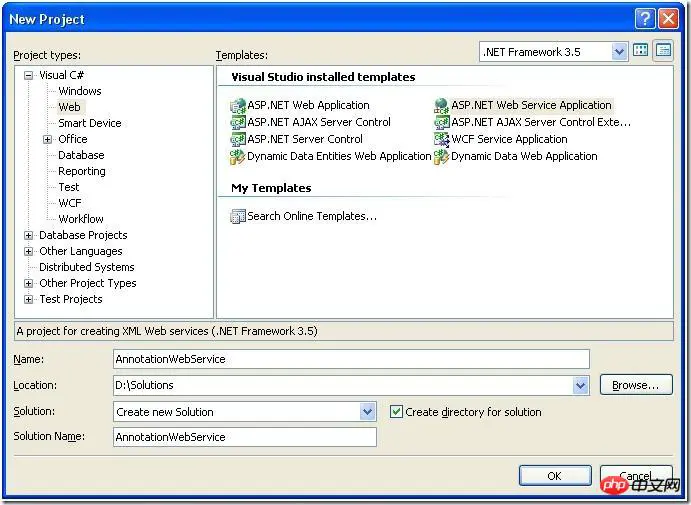Click the Search Online Templates icon
Screen dimensions: 691x505
[238, 216]
